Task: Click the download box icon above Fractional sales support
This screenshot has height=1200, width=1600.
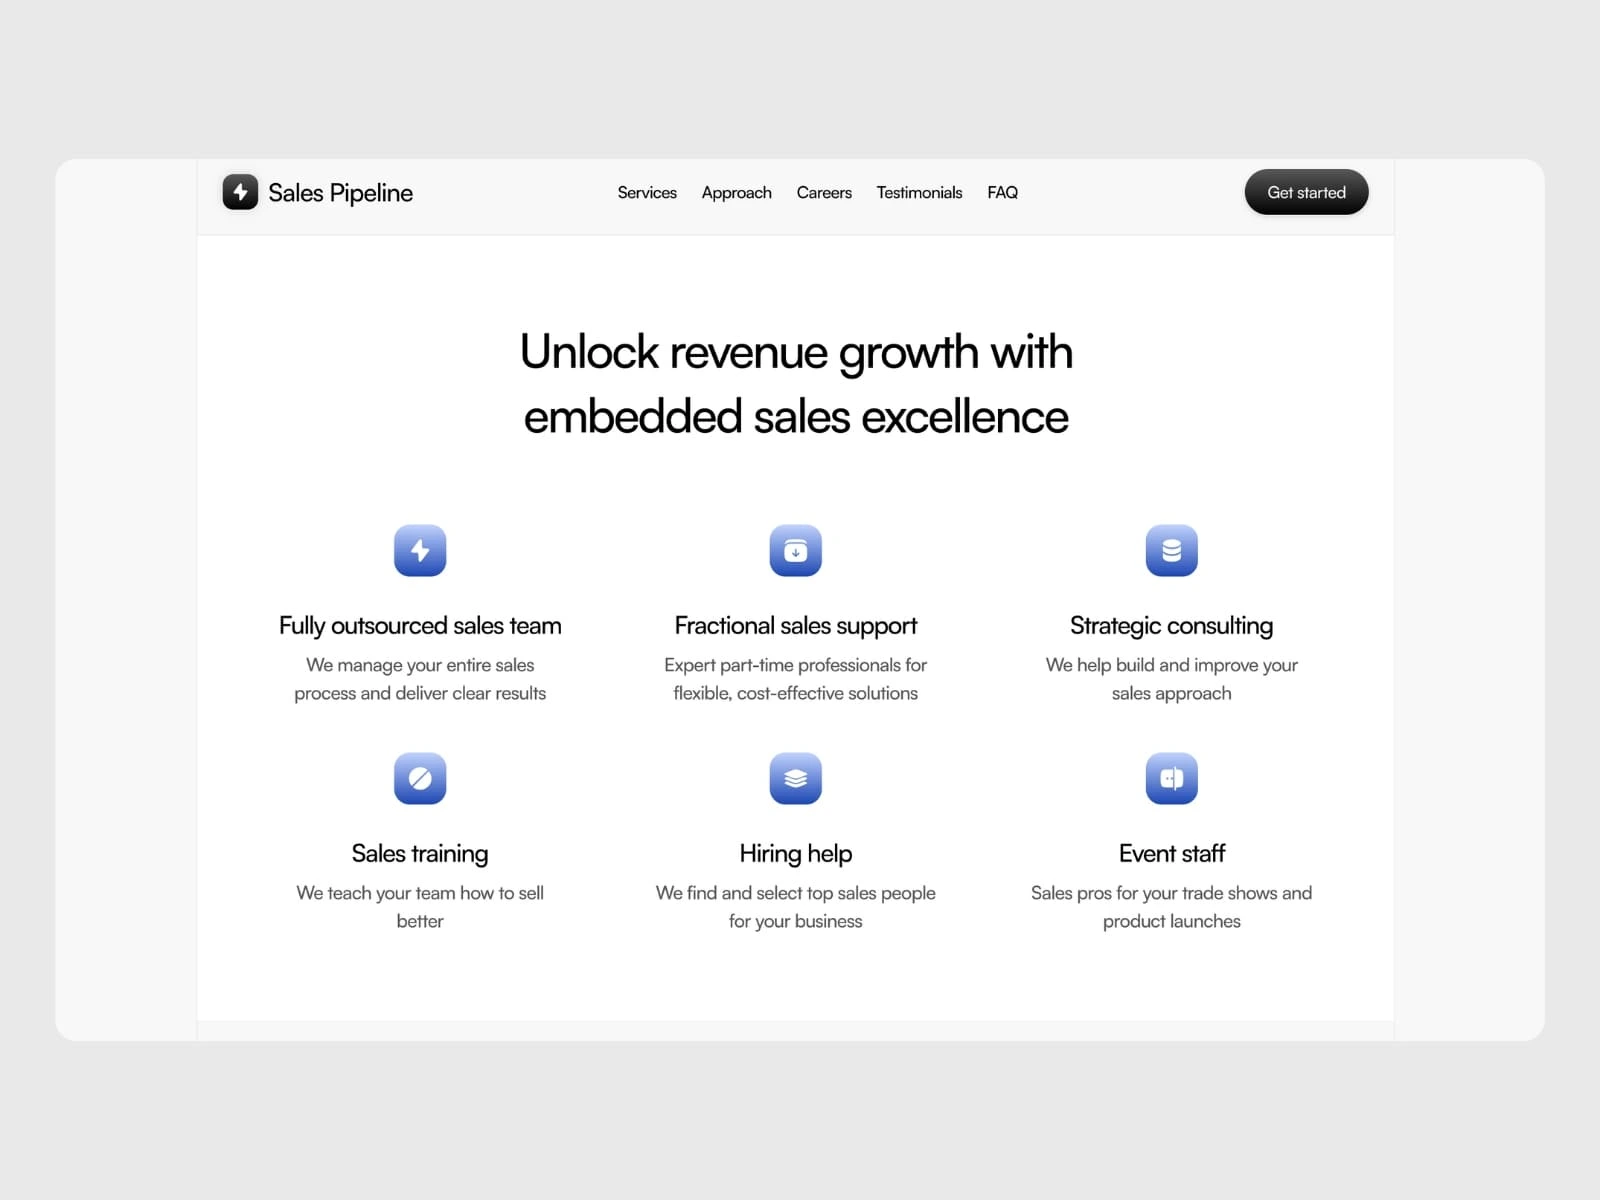Action: pos(796,550)
